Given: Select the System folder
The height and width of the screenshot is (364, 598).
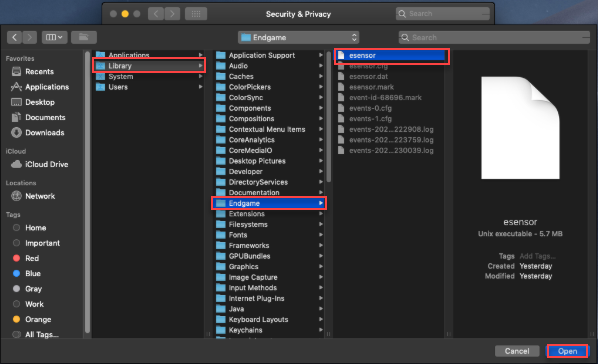Looking at the screenshot, I should (149, 76).
